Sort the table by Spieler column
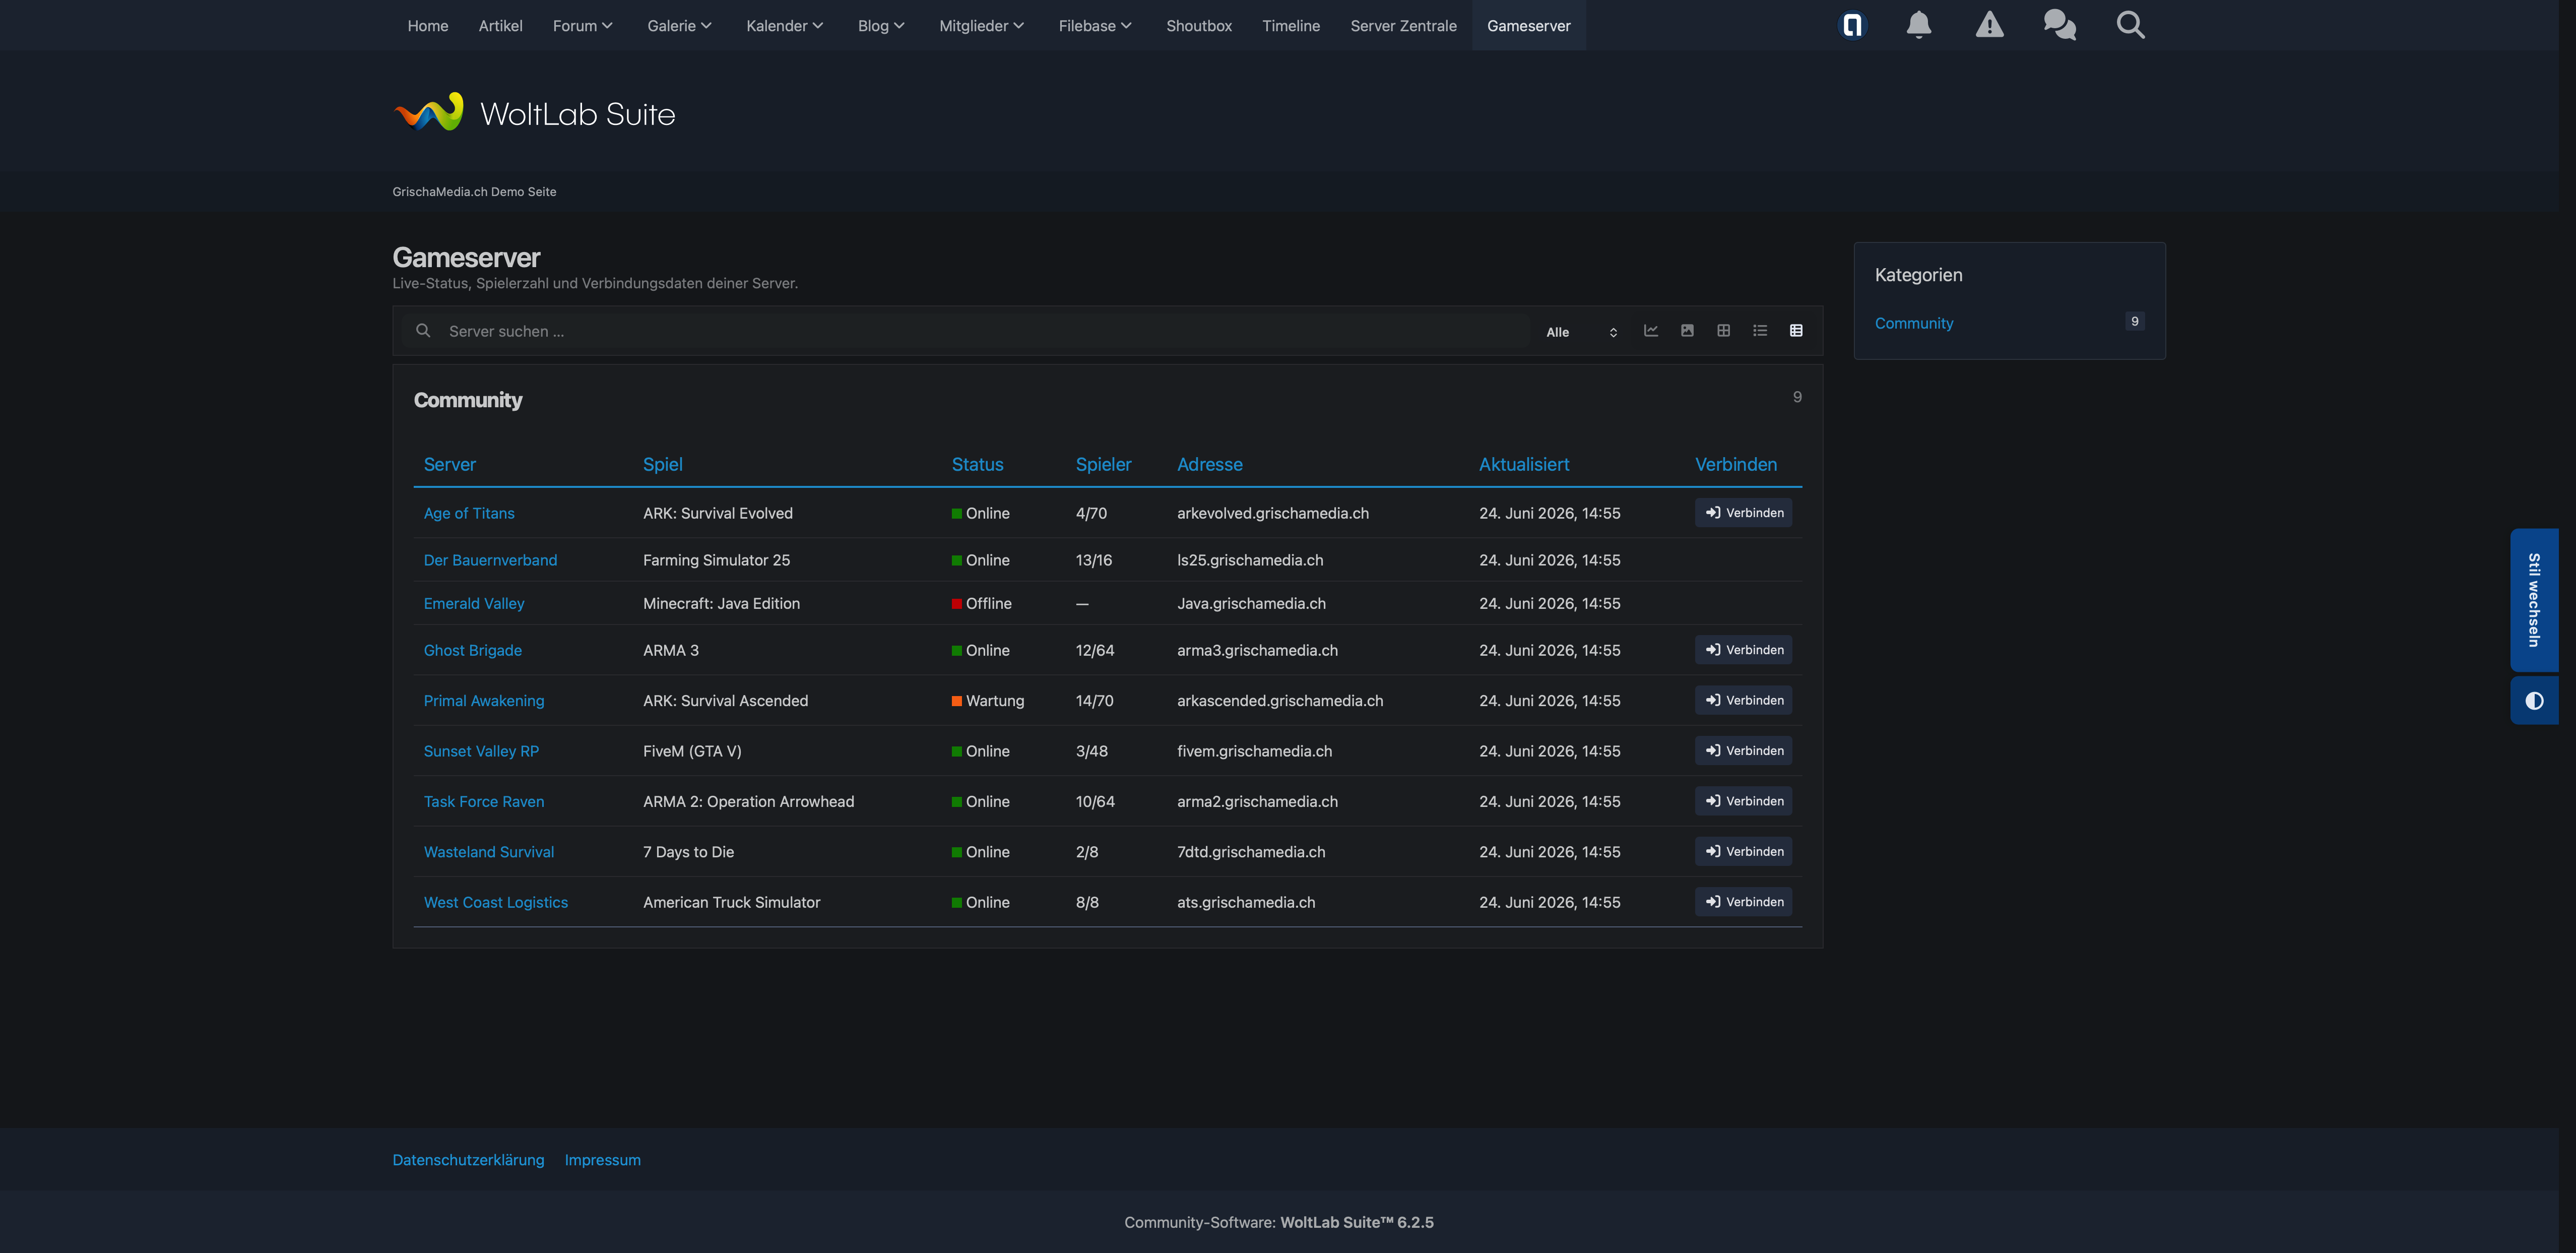 1103,464
